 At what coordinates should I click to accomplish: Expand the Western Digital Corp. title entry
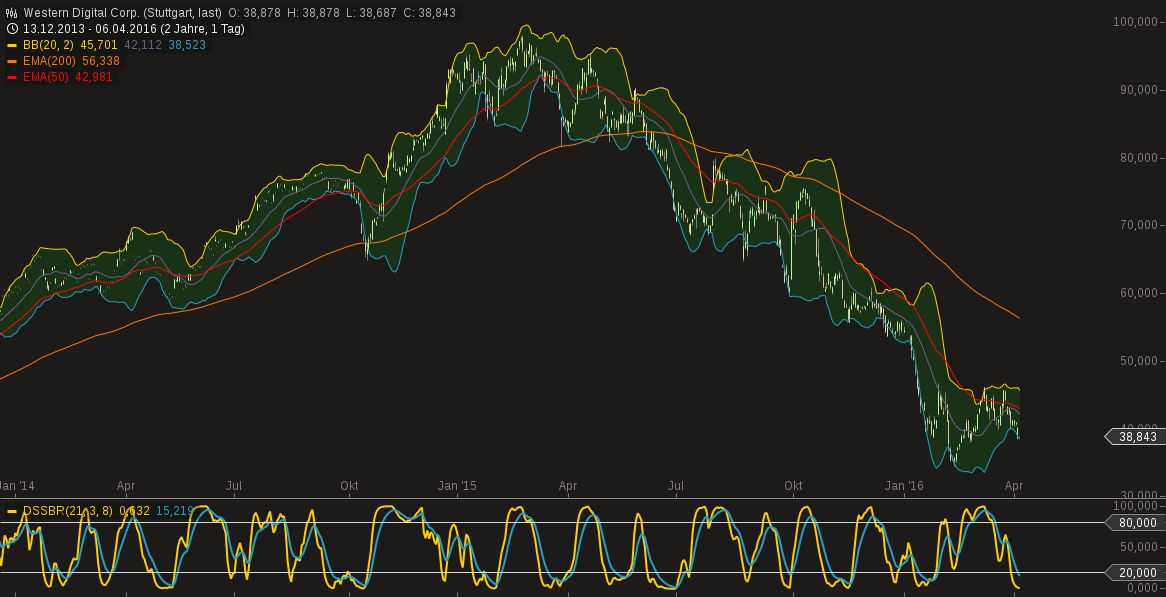pos(75,12)
